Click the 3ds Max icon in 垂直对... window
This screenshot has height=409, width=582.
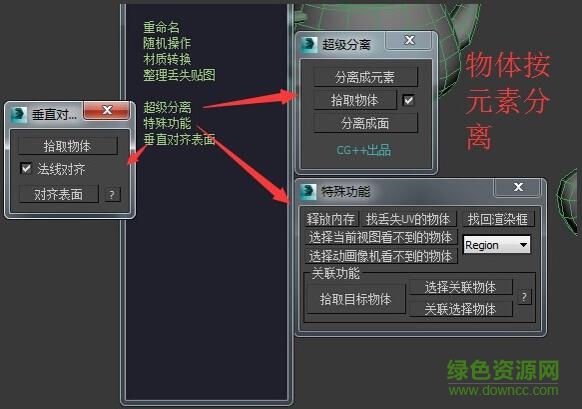click(19, 114)
